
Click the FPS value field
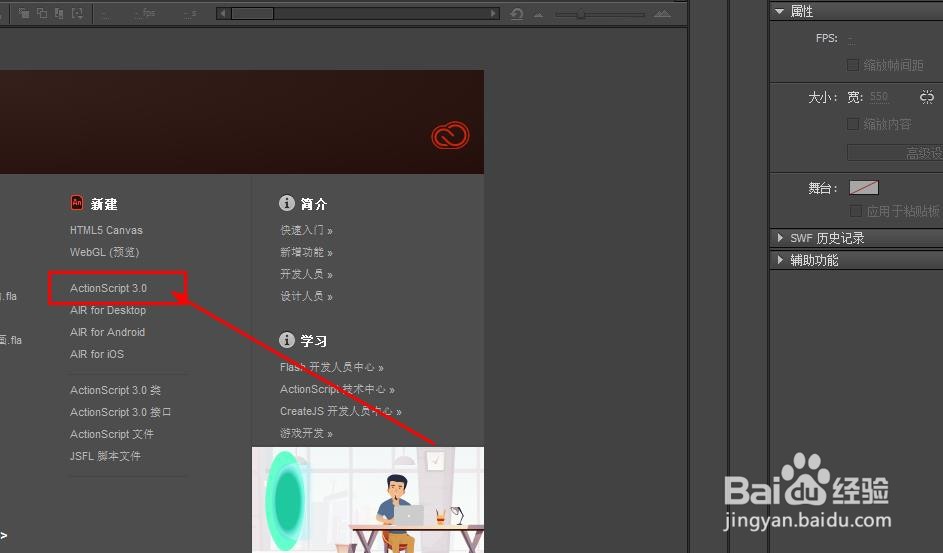point(852,38)
